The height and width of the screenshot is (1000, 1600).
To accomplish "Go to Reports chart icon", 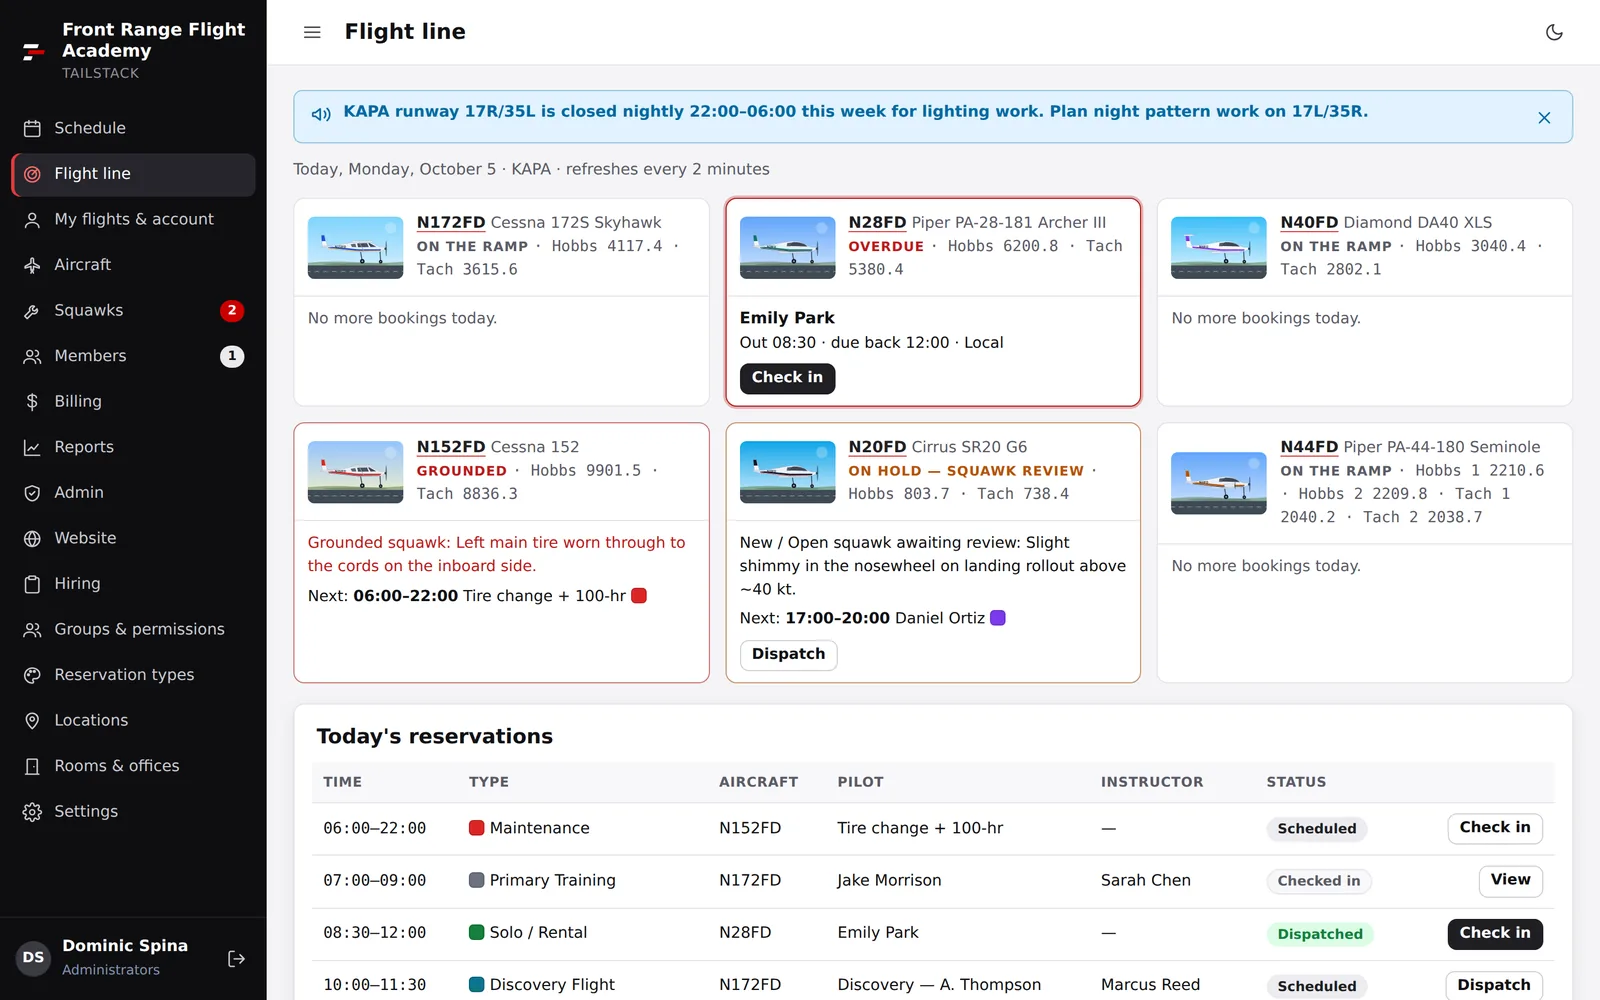I will coord(32,447).
